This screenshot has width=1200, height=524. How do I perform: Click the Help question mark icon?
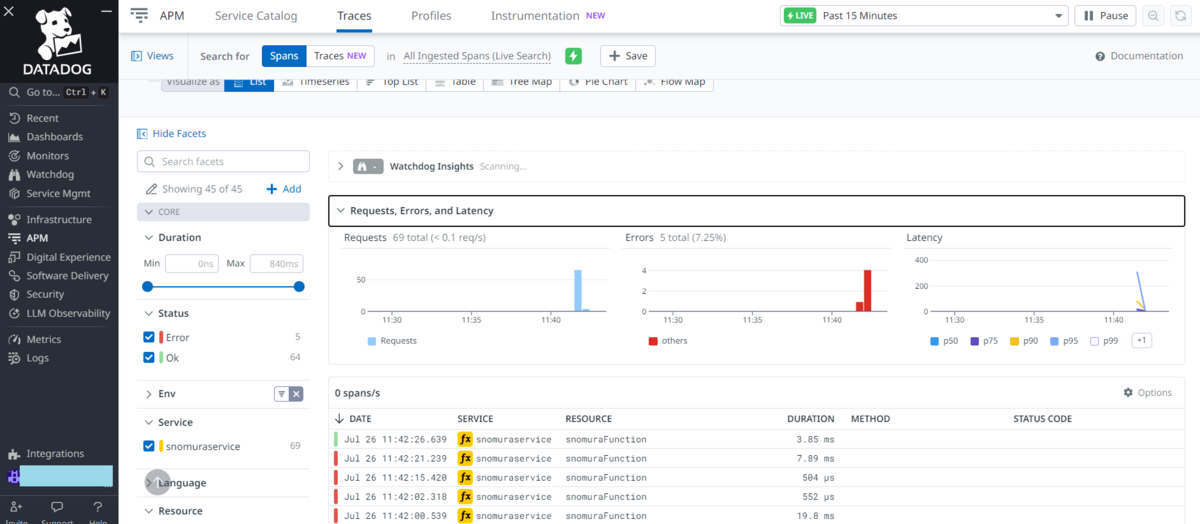97,507
